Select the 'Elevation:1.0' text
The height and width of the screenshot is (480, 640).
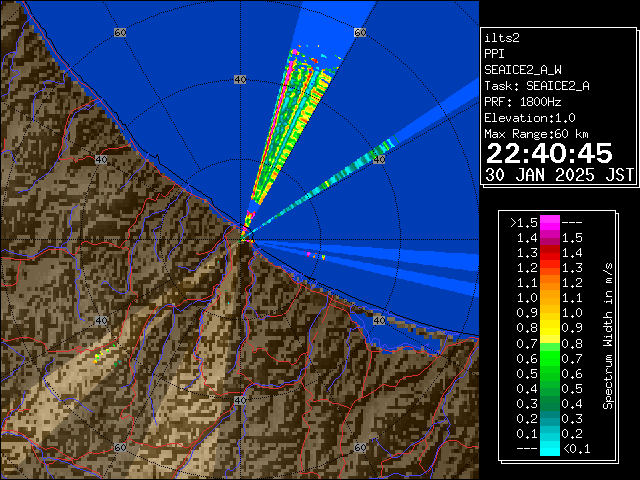point(530,118)
